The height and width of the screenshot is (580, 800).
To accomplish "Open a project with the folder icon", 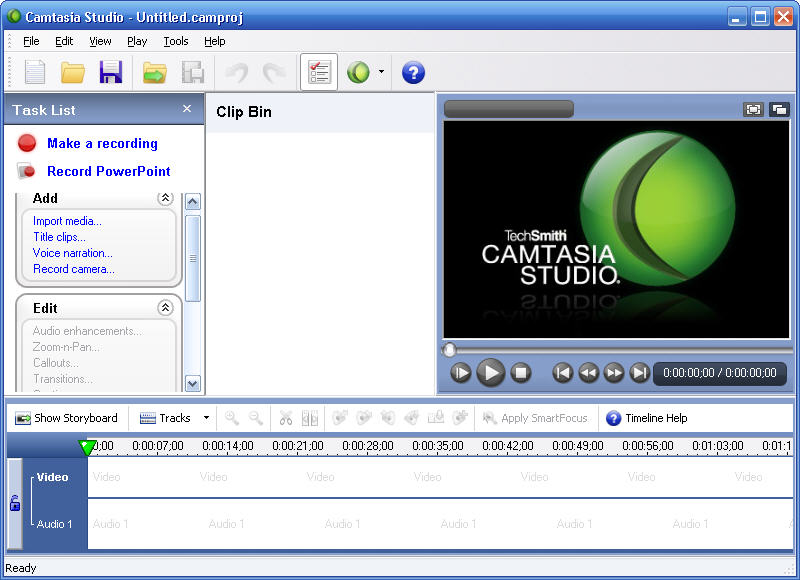I will 72,72.
